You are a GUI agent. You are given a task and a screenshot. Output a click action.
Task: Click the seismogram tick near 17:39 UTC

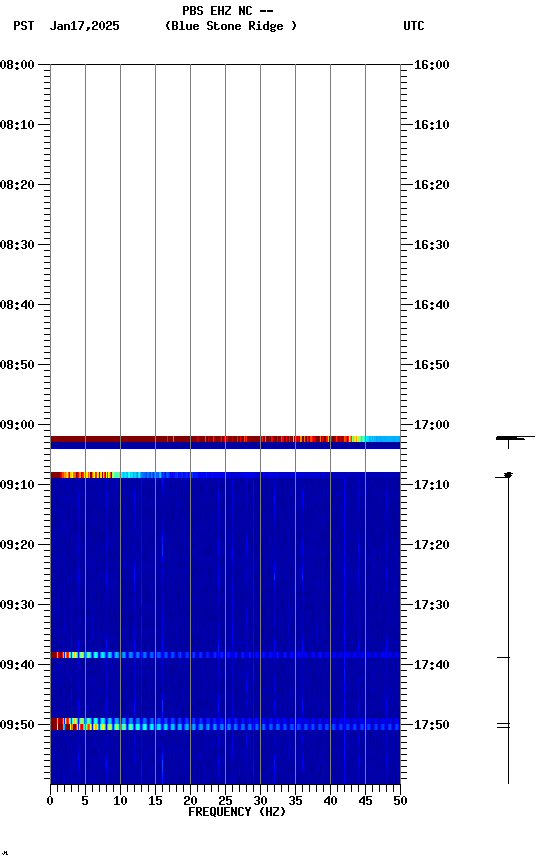(504, 657)
